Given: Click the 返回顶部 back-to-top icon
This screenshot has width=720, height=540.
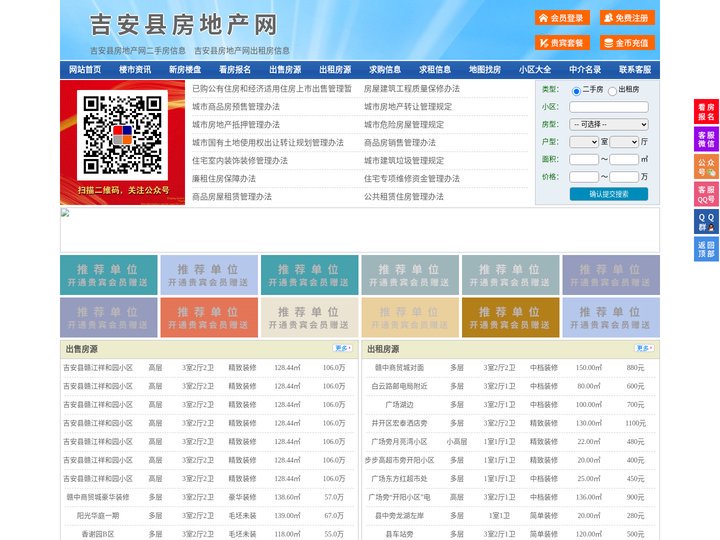Looking at the screenshot, I should point(706,249).
